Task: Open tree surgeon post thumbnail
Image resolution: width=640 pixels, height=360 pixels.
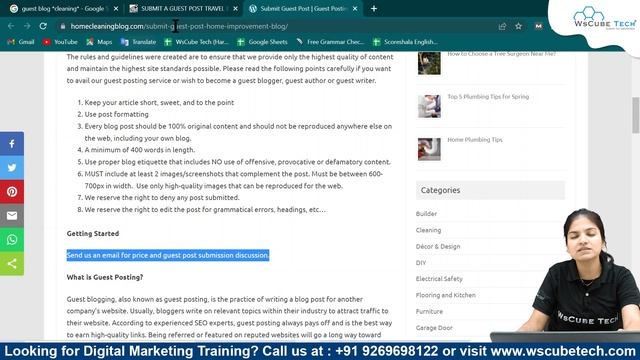Action: [x=429, y=63]
